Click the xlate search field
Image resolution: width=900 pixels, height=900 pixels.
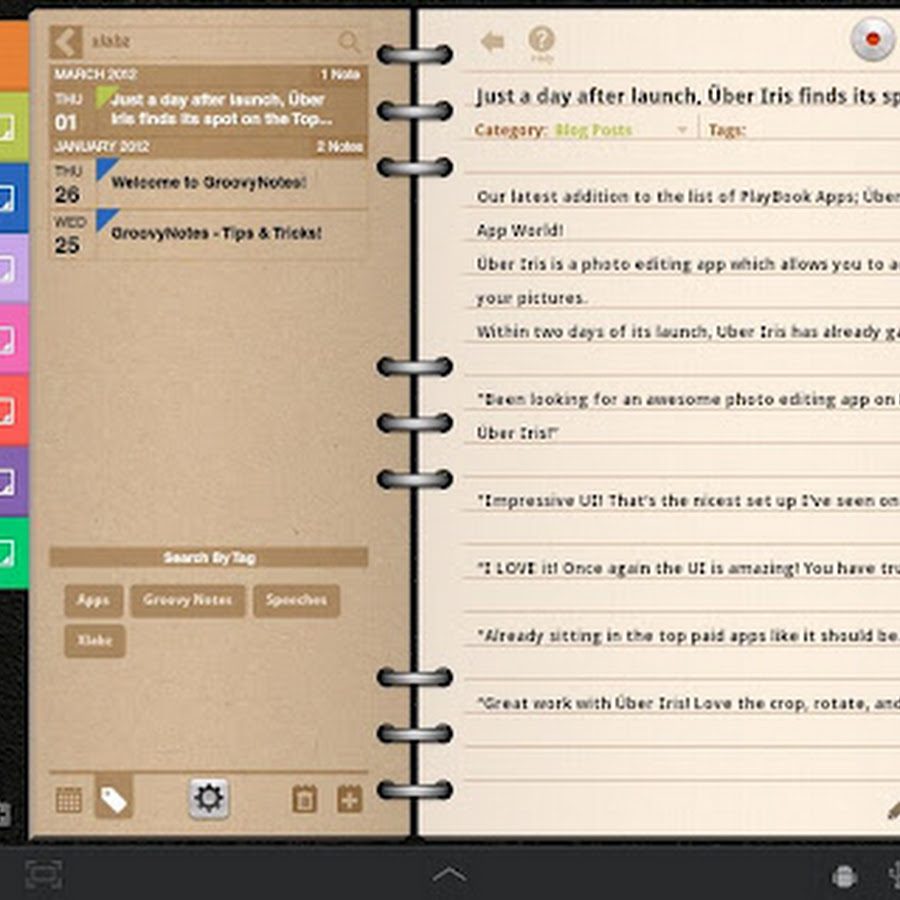[212, 41]
